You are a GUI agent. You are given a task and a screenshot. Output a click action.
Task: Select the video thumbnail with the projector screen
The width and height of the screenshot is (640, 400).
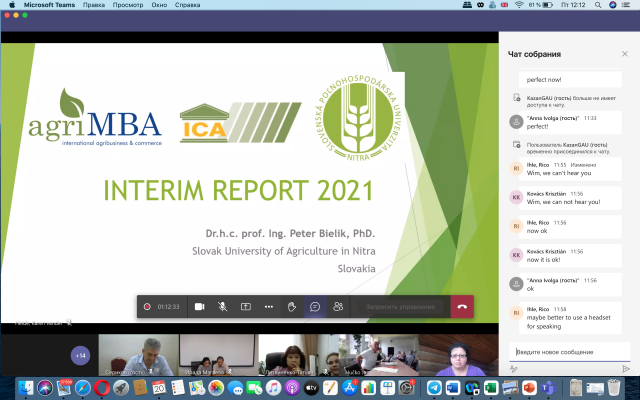tap(218, 355)
